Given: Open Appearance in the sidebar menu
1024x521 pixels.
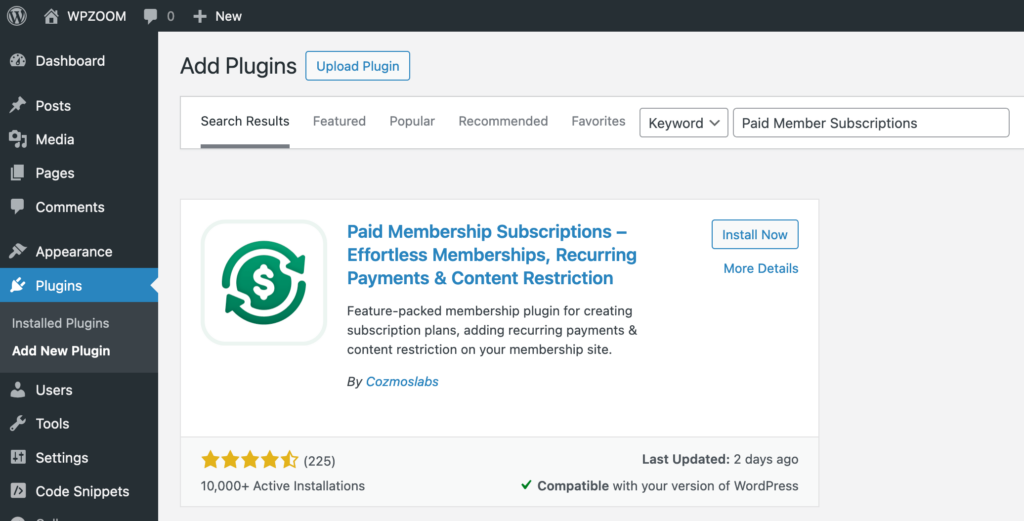Looking at the screenshot, I should click(74, 252).
